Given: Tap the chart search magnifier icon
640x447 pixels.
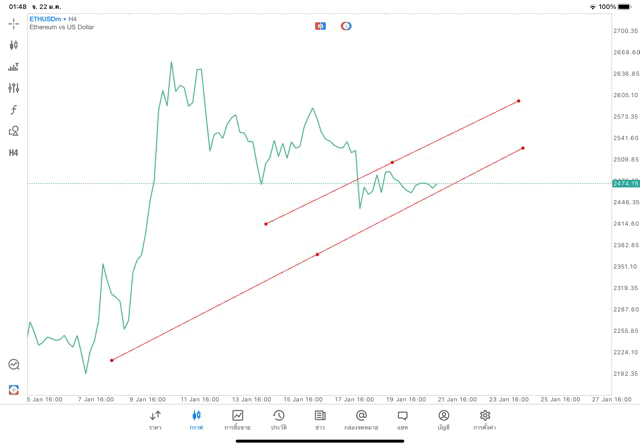Looking at the screenshot, I should coord(14,365).
